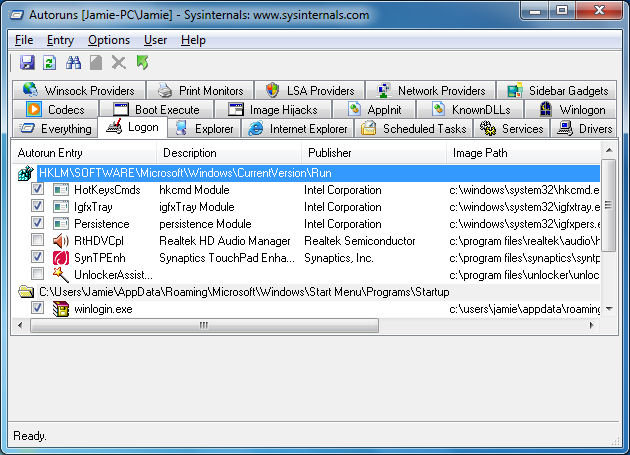Click the Find binoculars icon

73,63
